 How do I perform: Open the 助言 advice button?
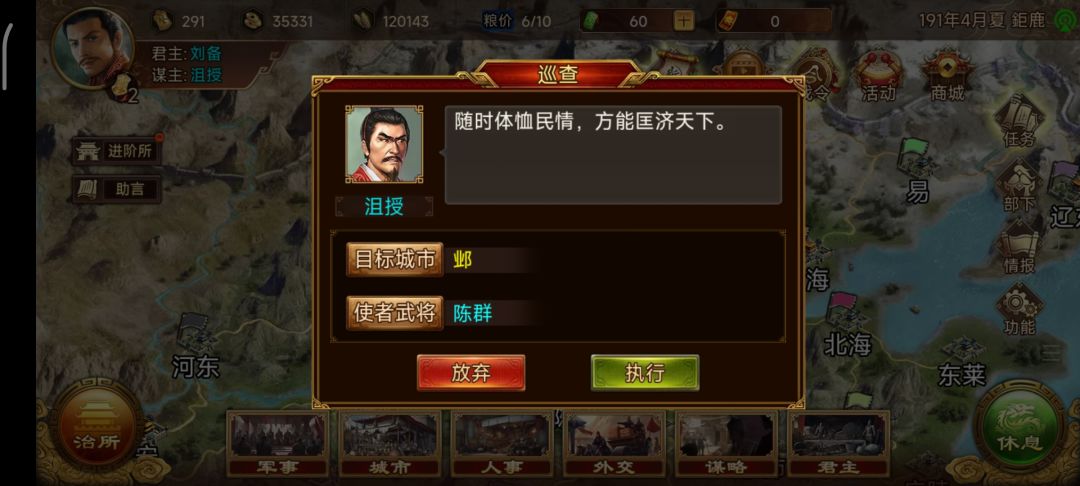tap(117, 189)
